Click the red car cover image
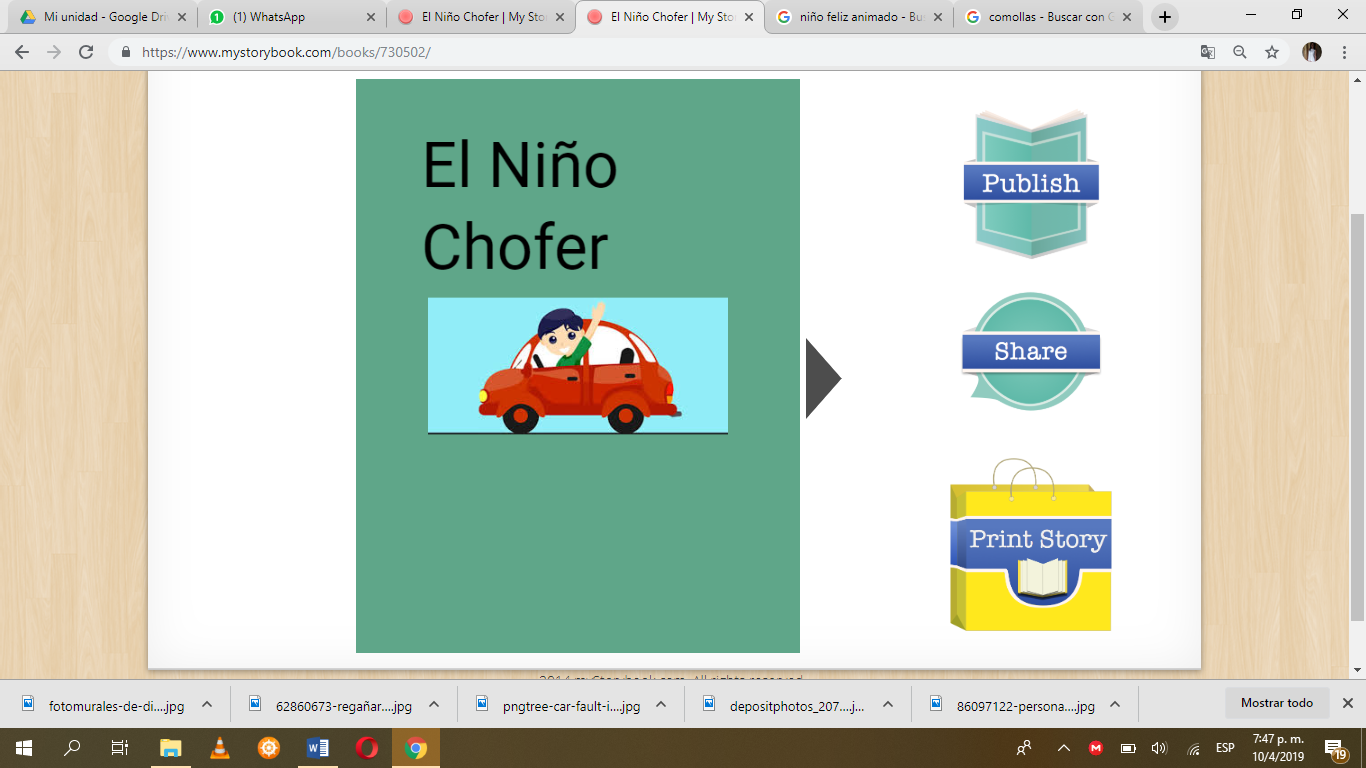 [578, 366]
